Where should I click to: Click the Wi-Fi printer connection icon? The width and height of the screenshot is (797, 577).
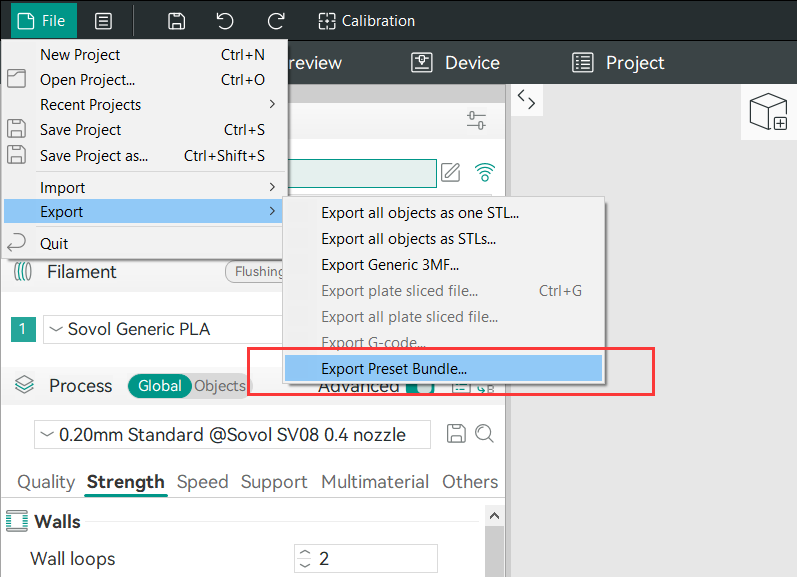[485, 172]
